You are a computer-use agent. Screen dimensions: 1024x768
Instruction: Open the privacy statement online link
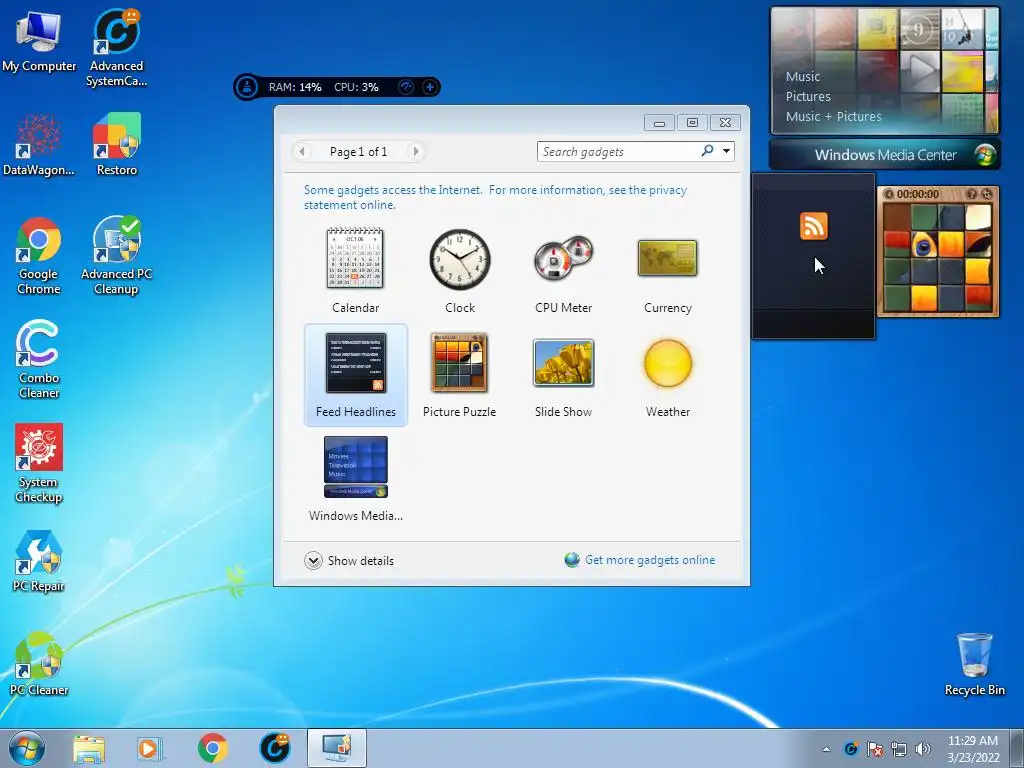click(494, 197)
